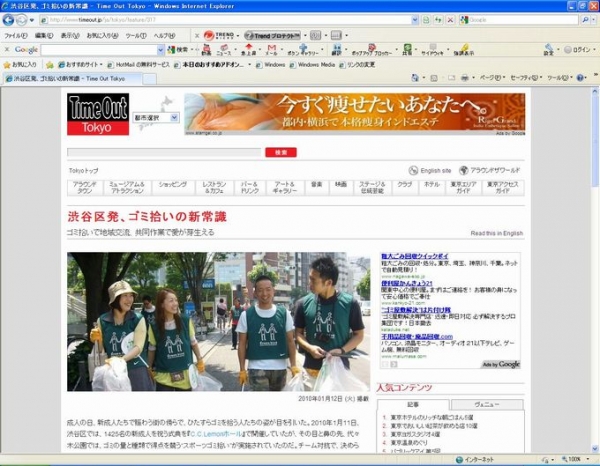Click the Sidewiki icon in Google Toolbar
The height and width of the screenshot is (466, 600).
pyautogui.click(x=432, y=50)
